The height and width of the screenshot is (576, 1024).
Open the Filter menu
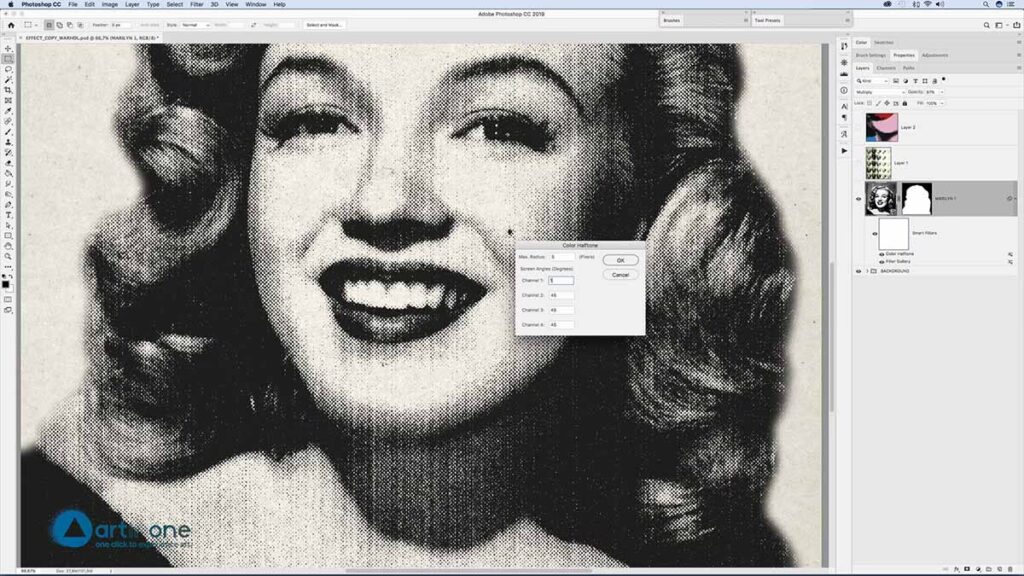pos(197,4)
